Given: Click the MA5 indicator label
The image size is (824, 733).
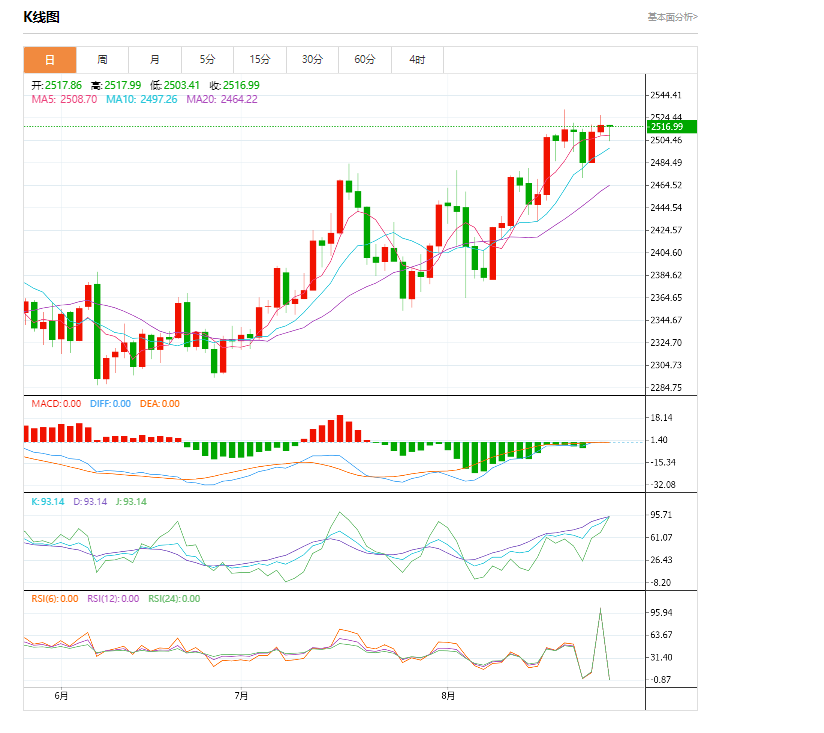Looking at the screenshot, I should click(x=64, y=99).
